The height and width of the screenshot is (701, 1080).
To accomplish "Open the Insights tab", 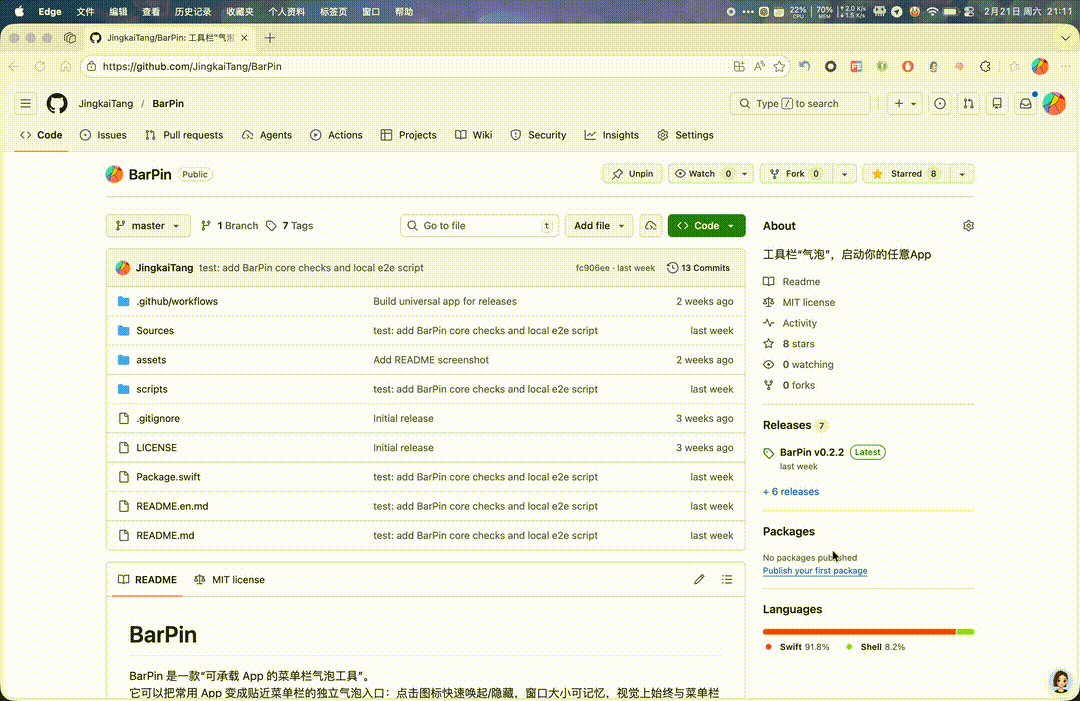I will (x=612, y=136).
